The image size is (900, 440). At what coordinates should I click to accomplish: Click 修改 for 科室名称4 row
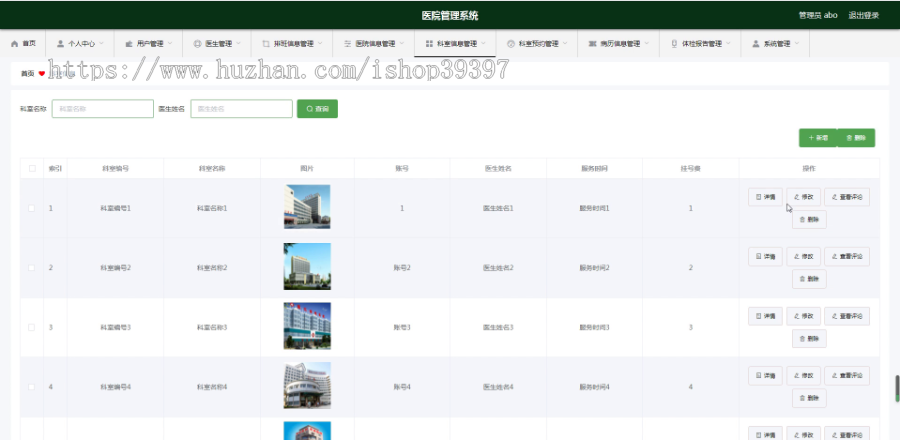pos(804,376)
